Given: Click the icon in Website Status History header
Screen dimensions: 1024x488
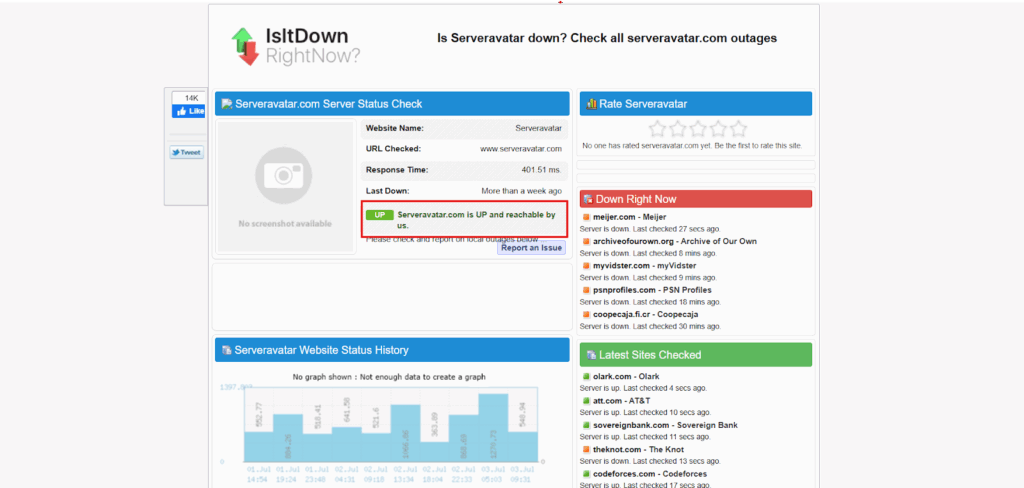Looking at the screenshot, I should pyautogui.click(x=227, y=350).
